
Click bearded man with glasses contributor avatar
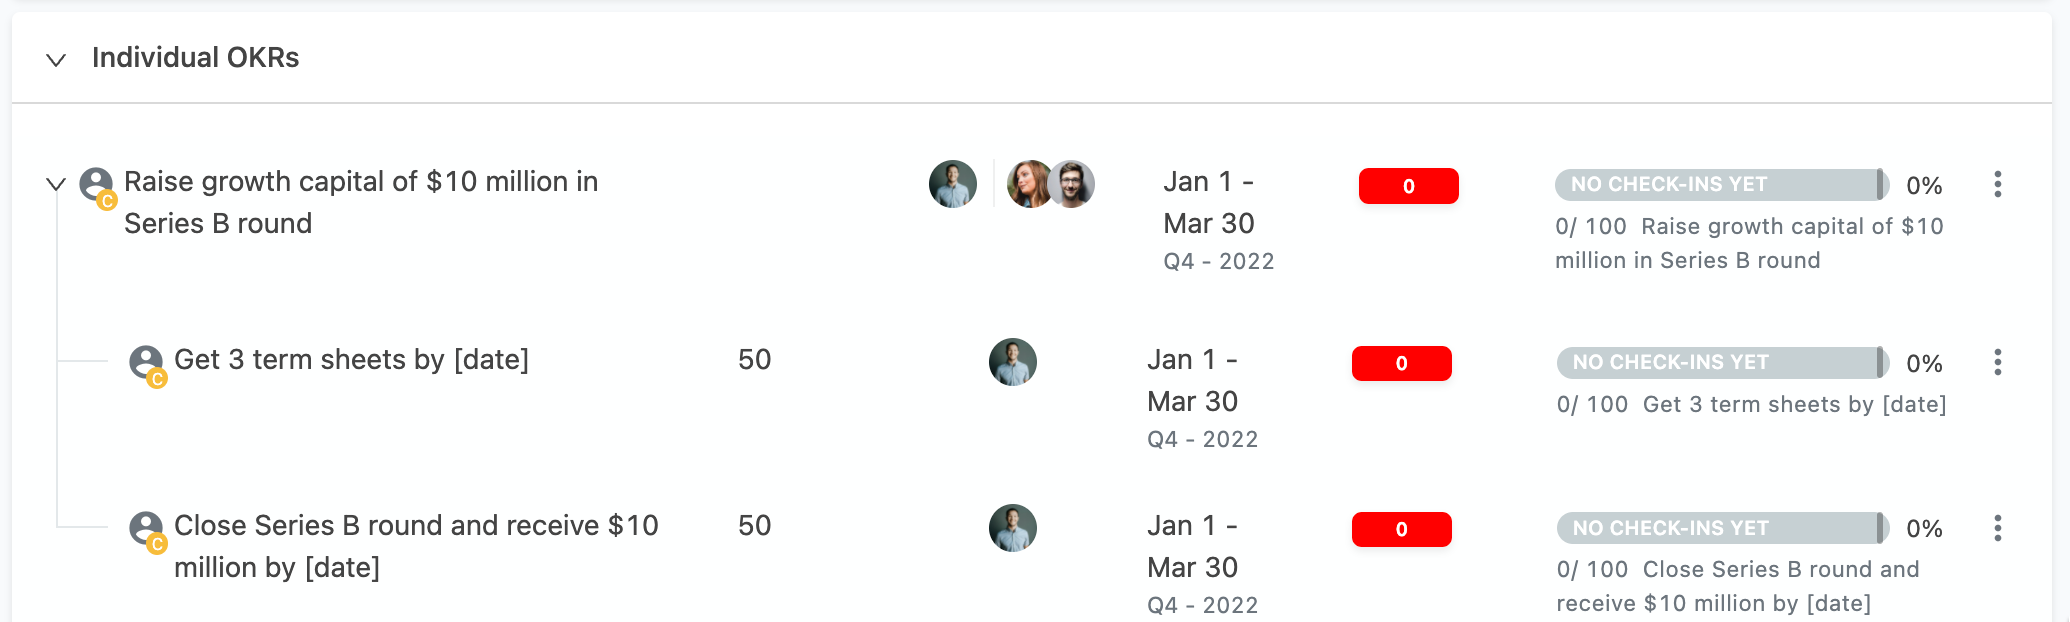click(1072, 184)
